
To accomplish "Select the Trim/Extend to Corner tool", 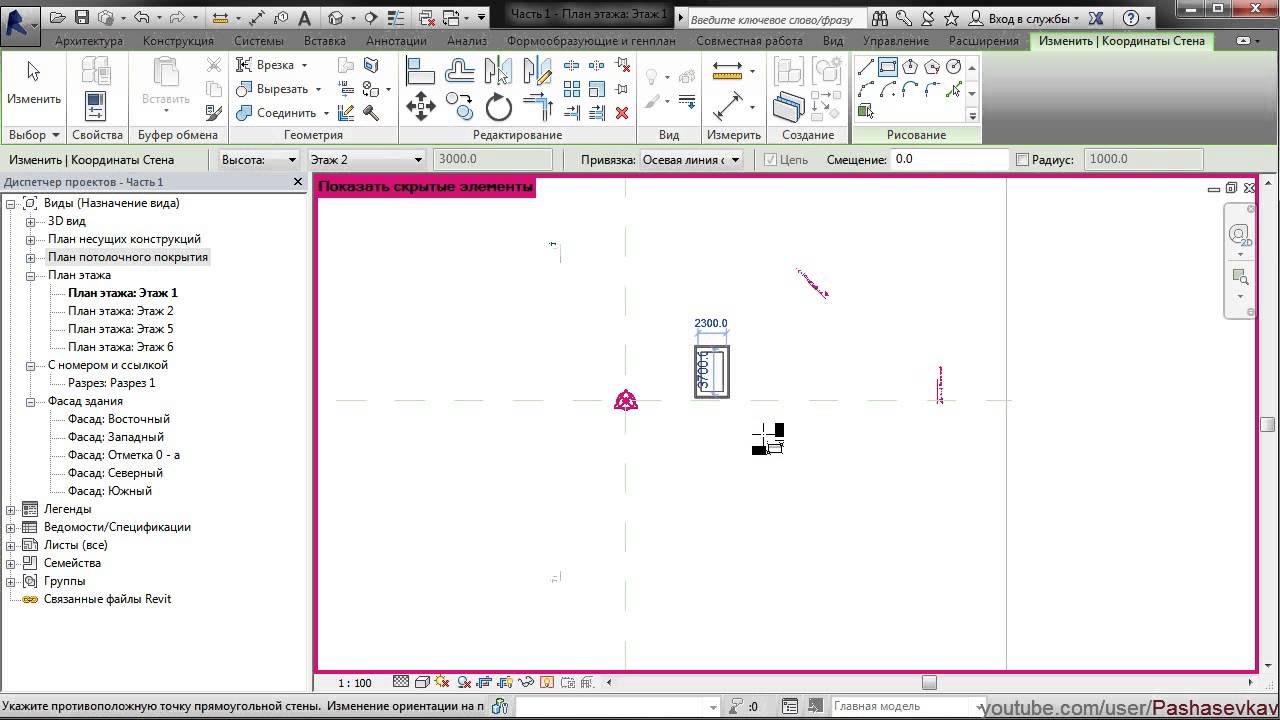I will coord(538,107).
